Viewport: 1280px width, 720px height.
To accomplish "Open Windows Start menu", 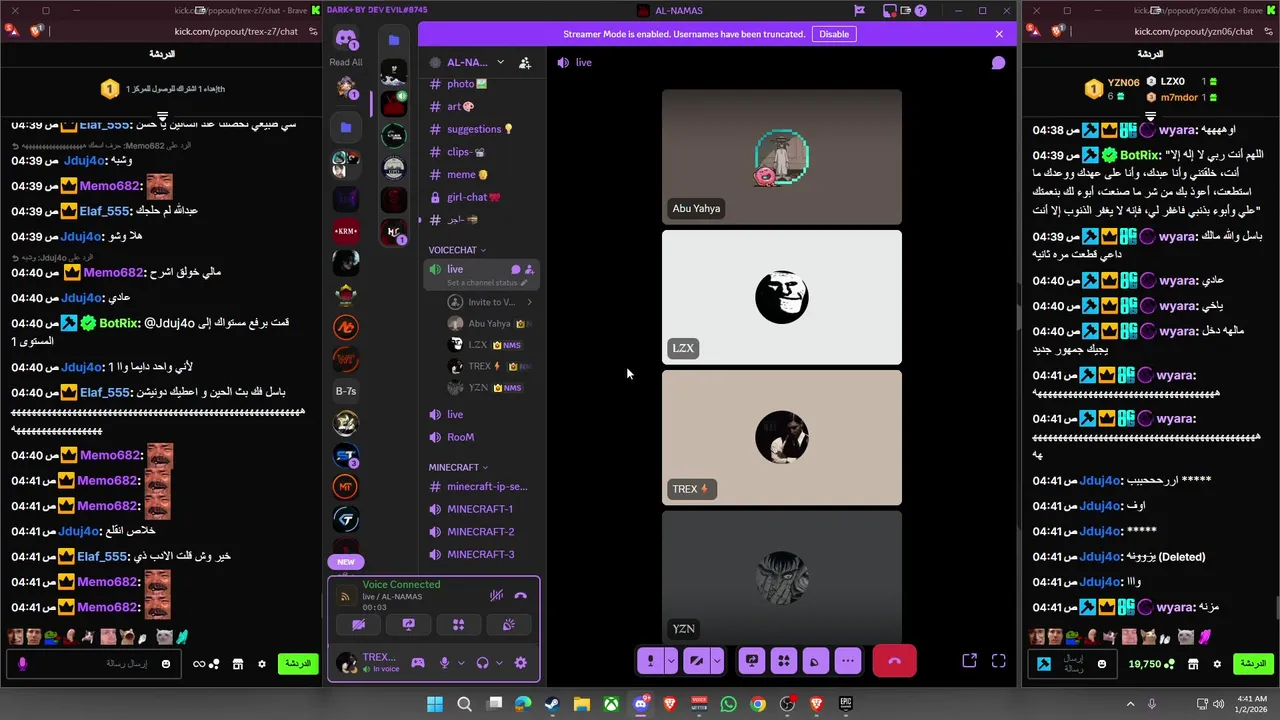I will (x=435, y=704).
